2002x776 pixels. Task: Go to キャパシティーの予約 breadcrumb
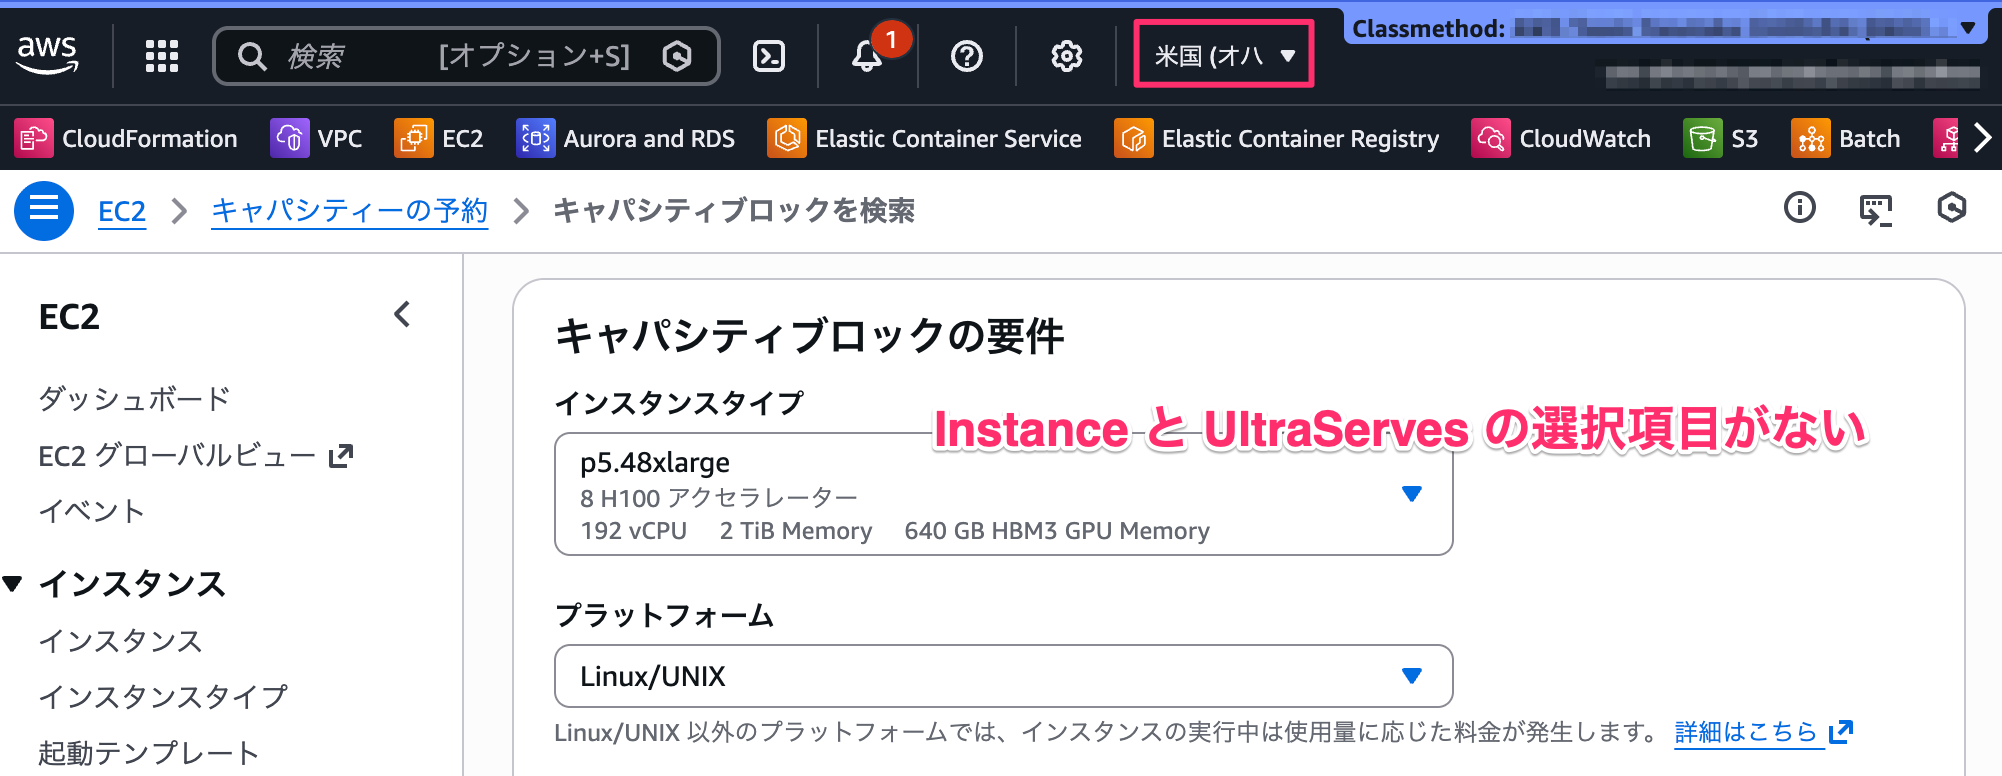[x=349, y=211]
